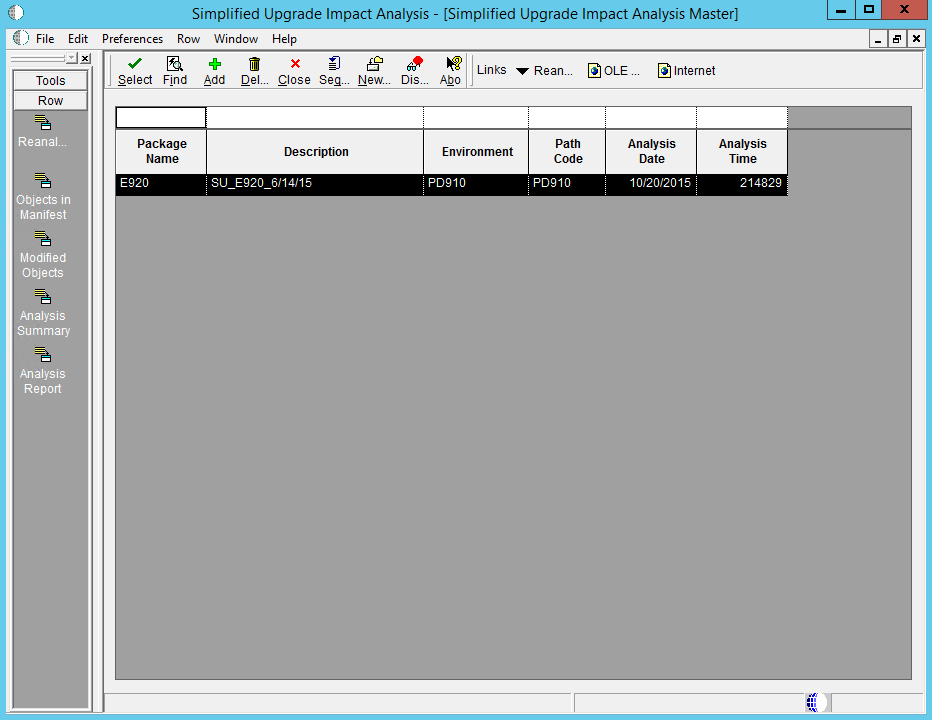The image size is (932, 720).
Task: Click the PD910 Environment cell
Action: click(x=476, y=184)
